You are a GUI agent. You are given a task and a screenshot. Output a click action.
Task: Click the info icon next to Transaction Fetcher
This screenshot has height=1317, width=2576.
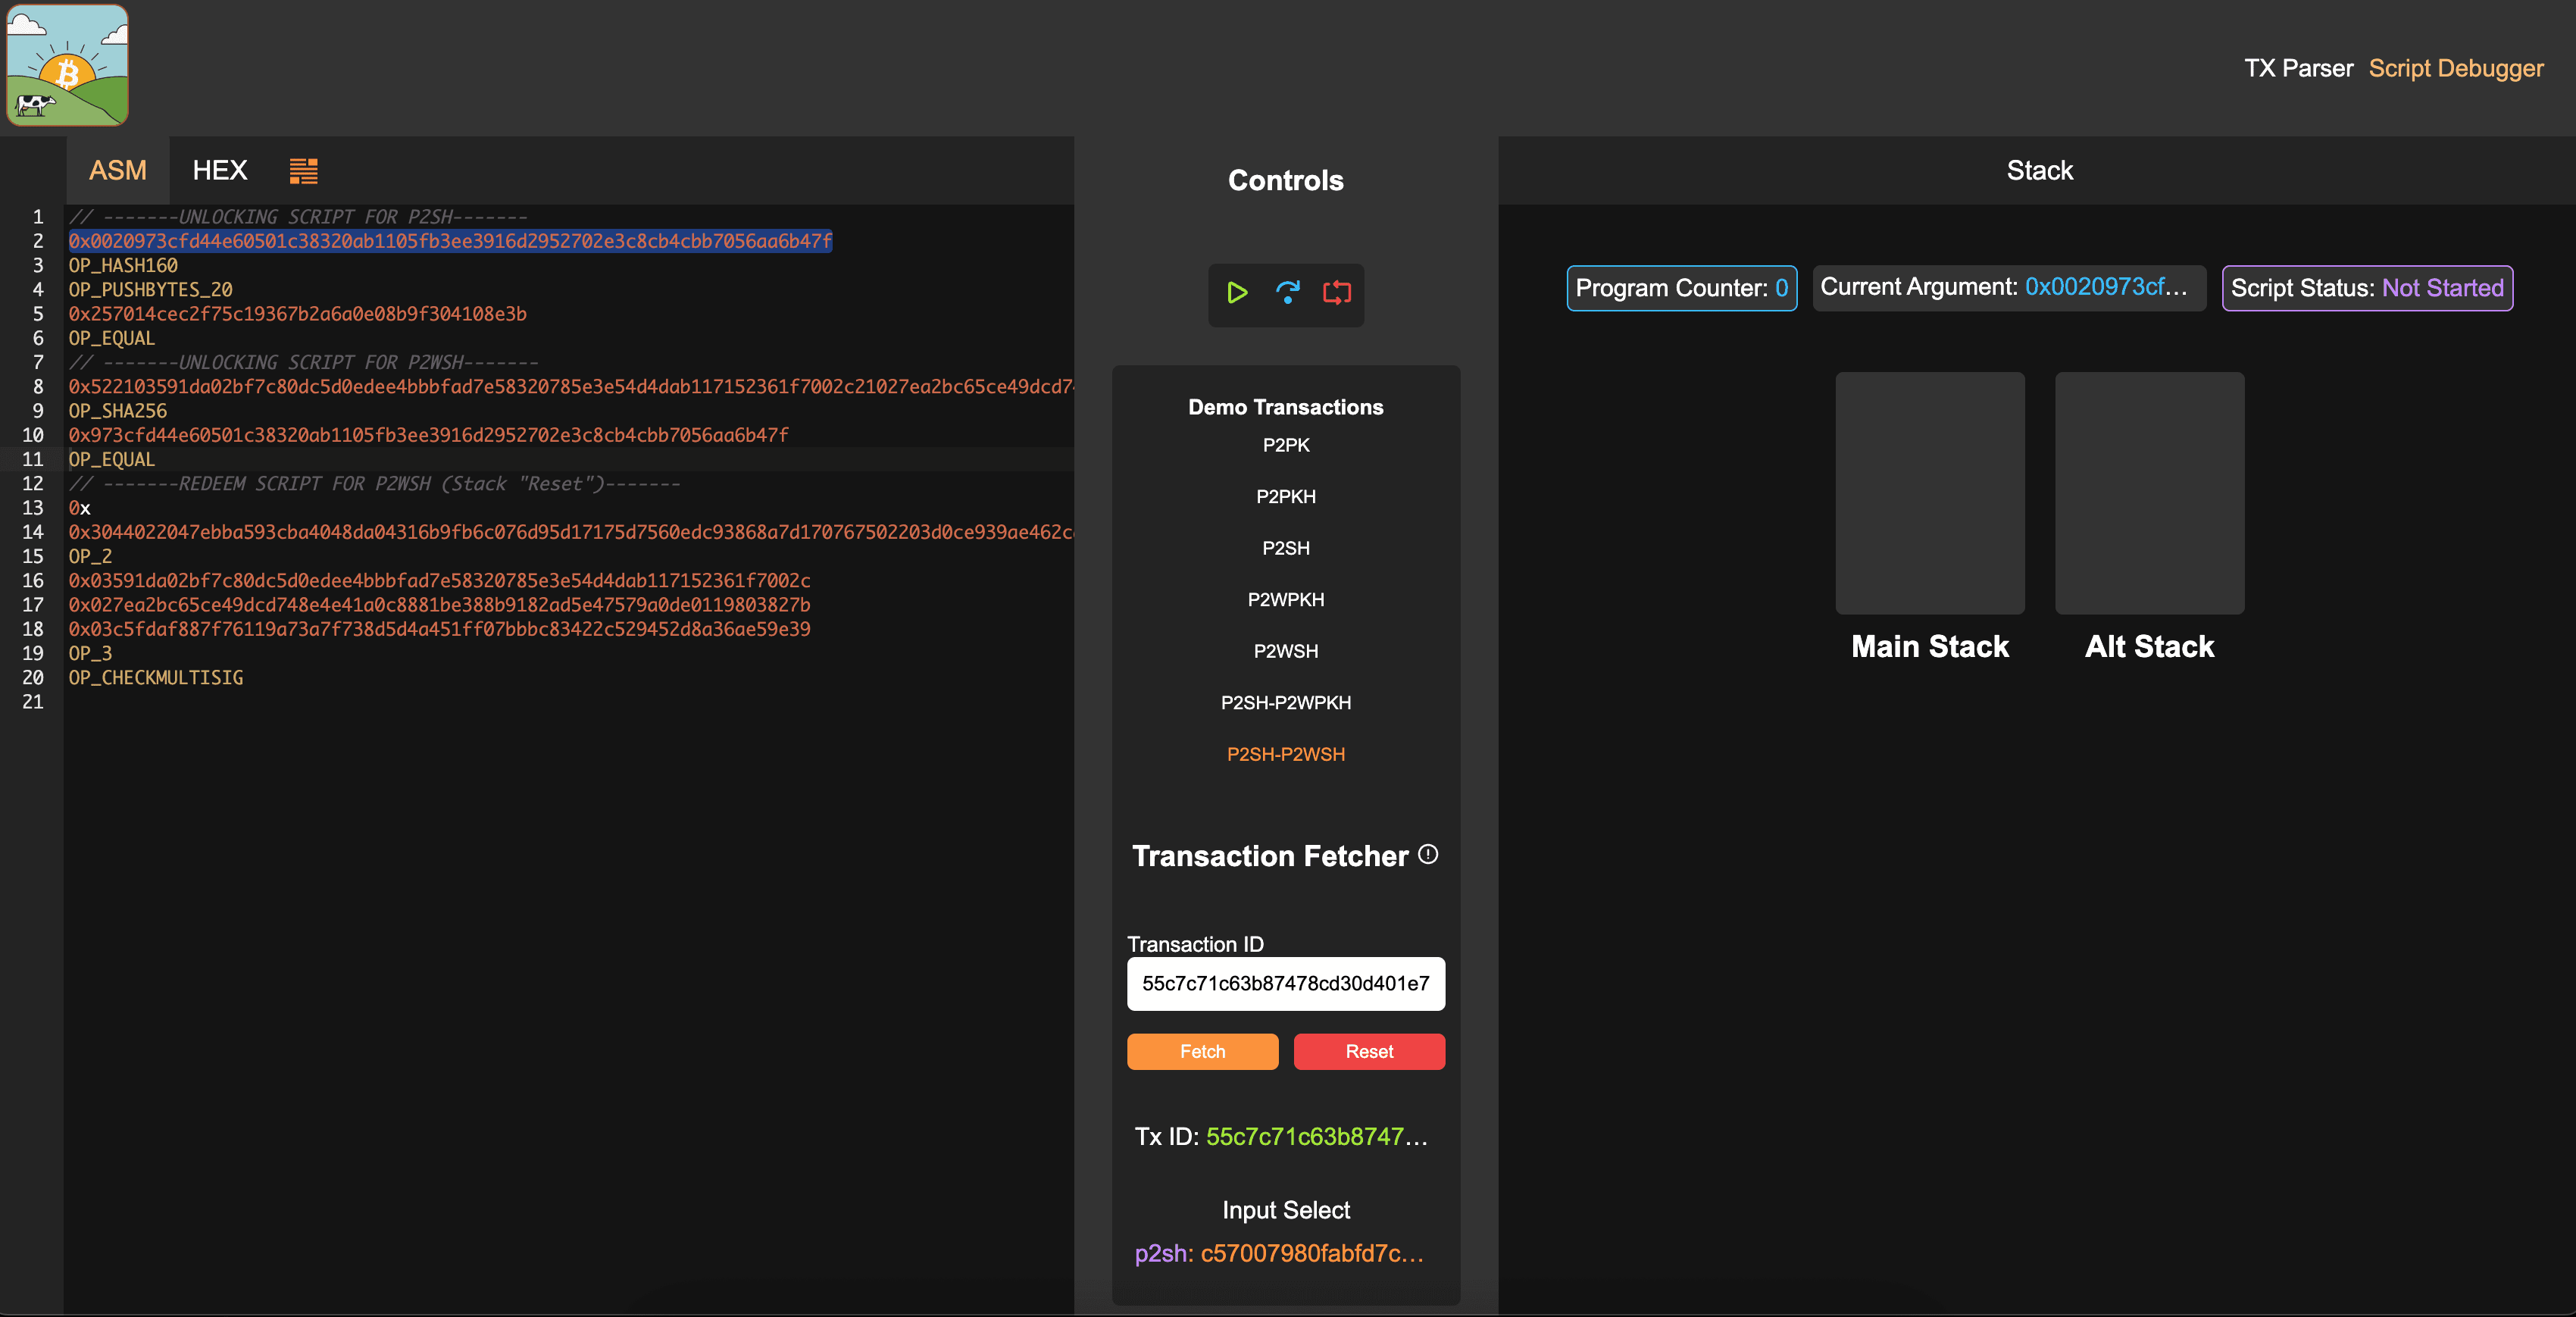(1429, 855)
